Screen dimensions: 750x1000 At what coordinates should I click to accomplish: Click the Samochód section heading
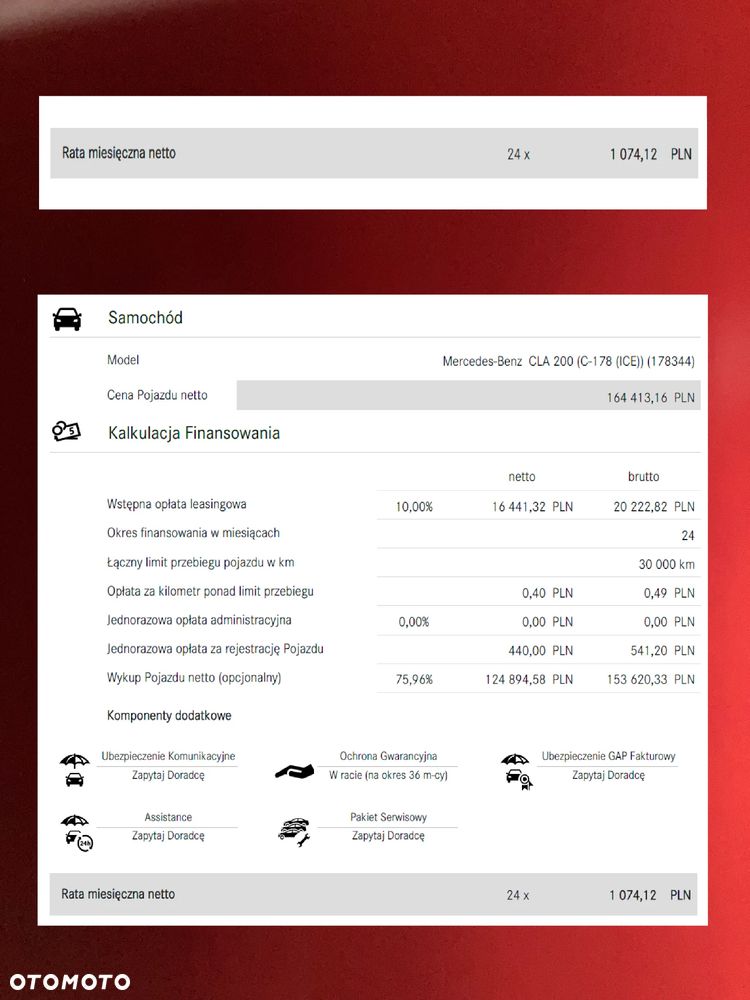[x=145, y=318]
